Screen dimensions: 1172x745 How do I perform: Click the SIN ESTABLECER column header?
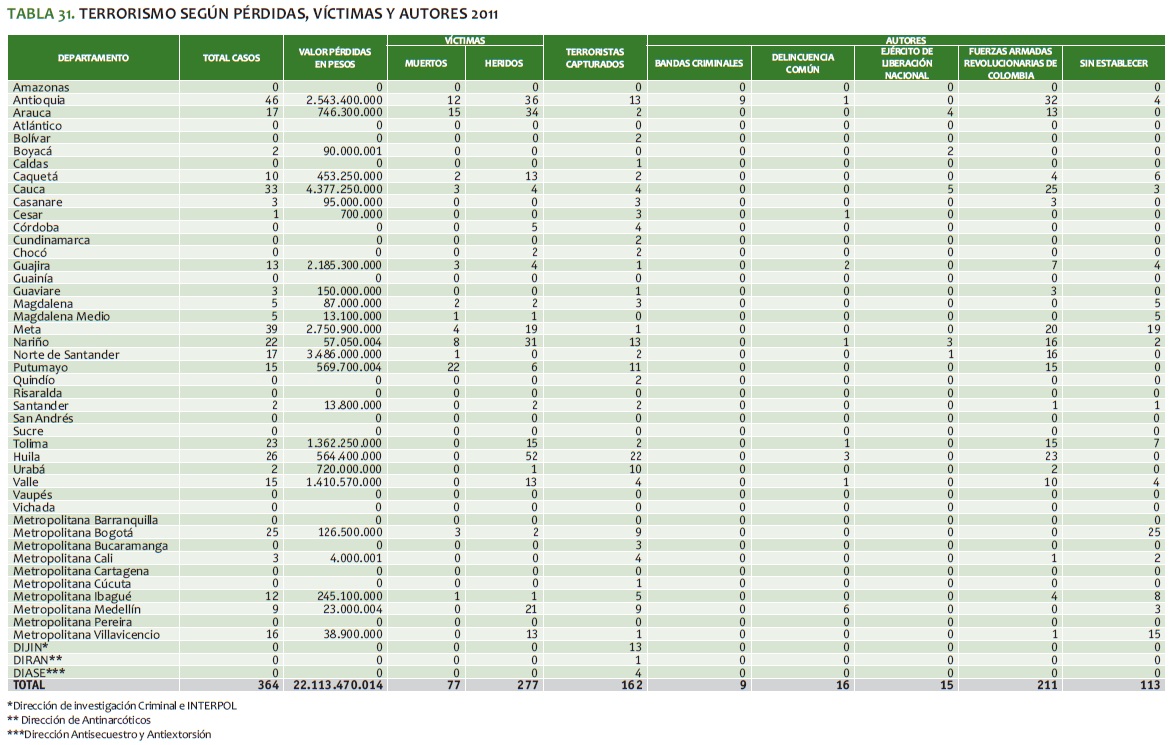click(1113, 63)
